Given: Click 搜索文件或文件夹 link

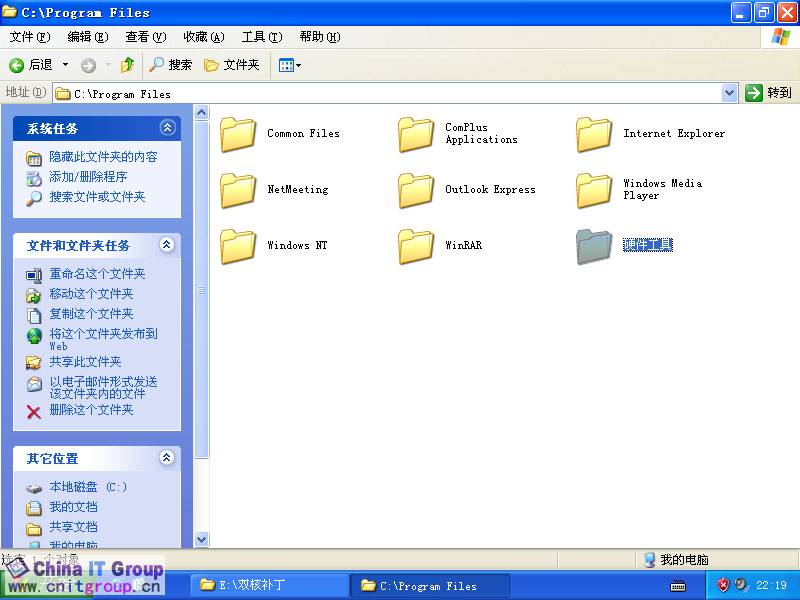Looking at the screenshot, I should click(97, 197).
